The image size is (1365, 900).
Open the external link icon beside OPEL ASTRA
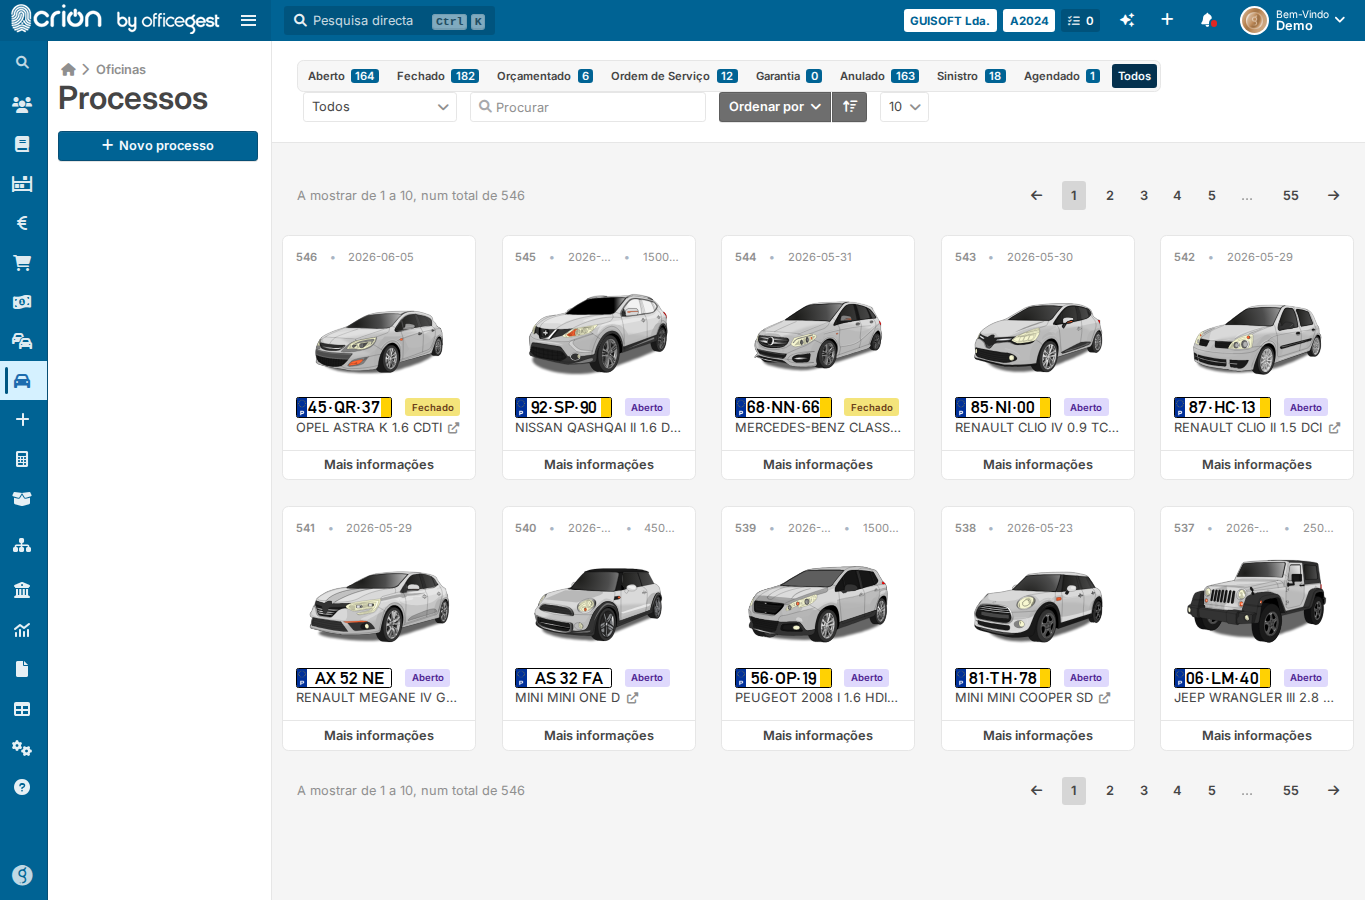pyautogui.click(x=453, y=428)
